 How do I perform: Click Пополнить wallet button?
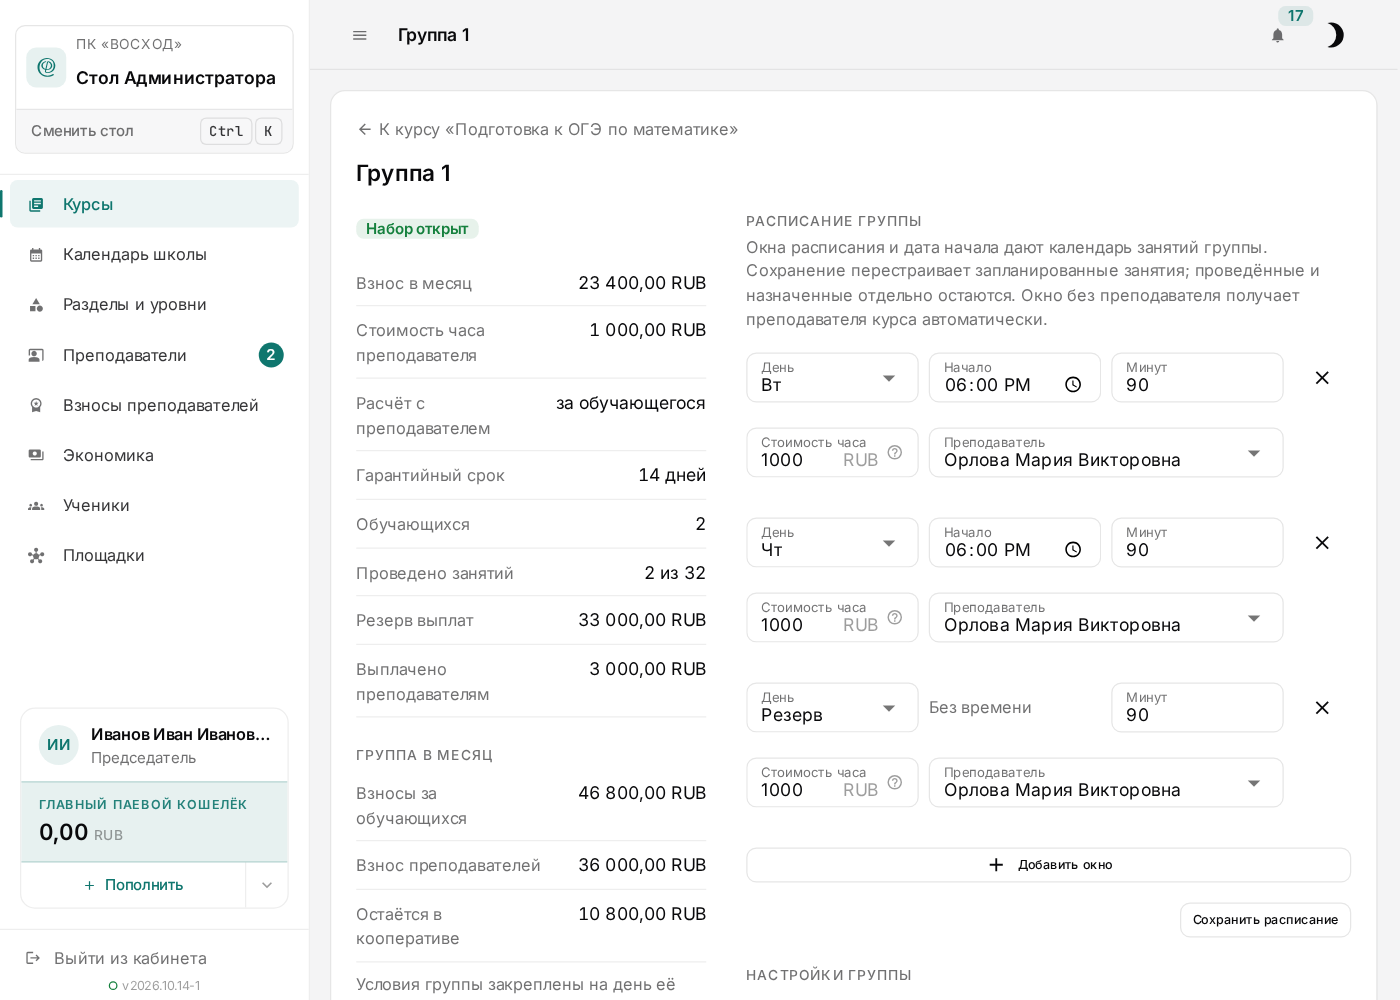coord(133,885)
